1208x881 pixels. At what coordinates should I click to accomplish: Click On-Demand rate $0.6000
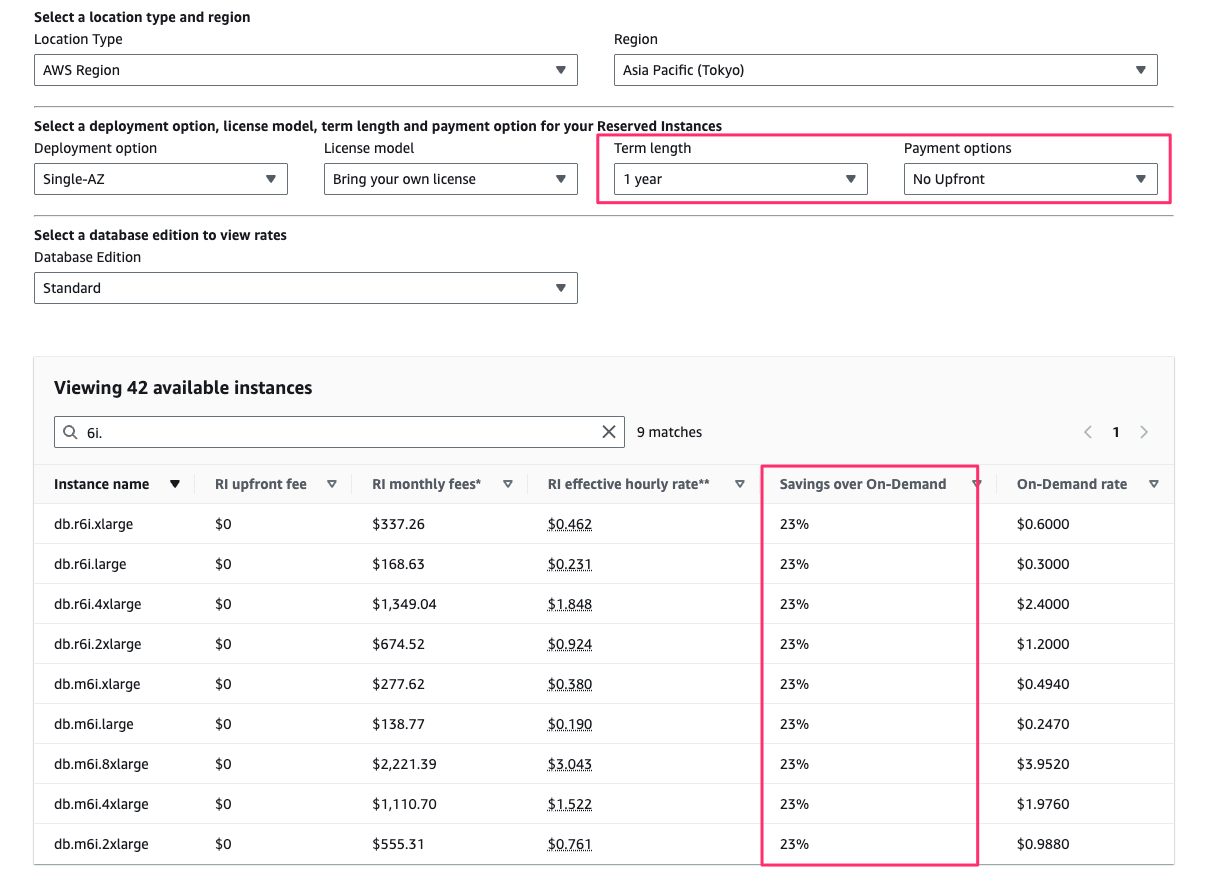[x=1043, y=524]
